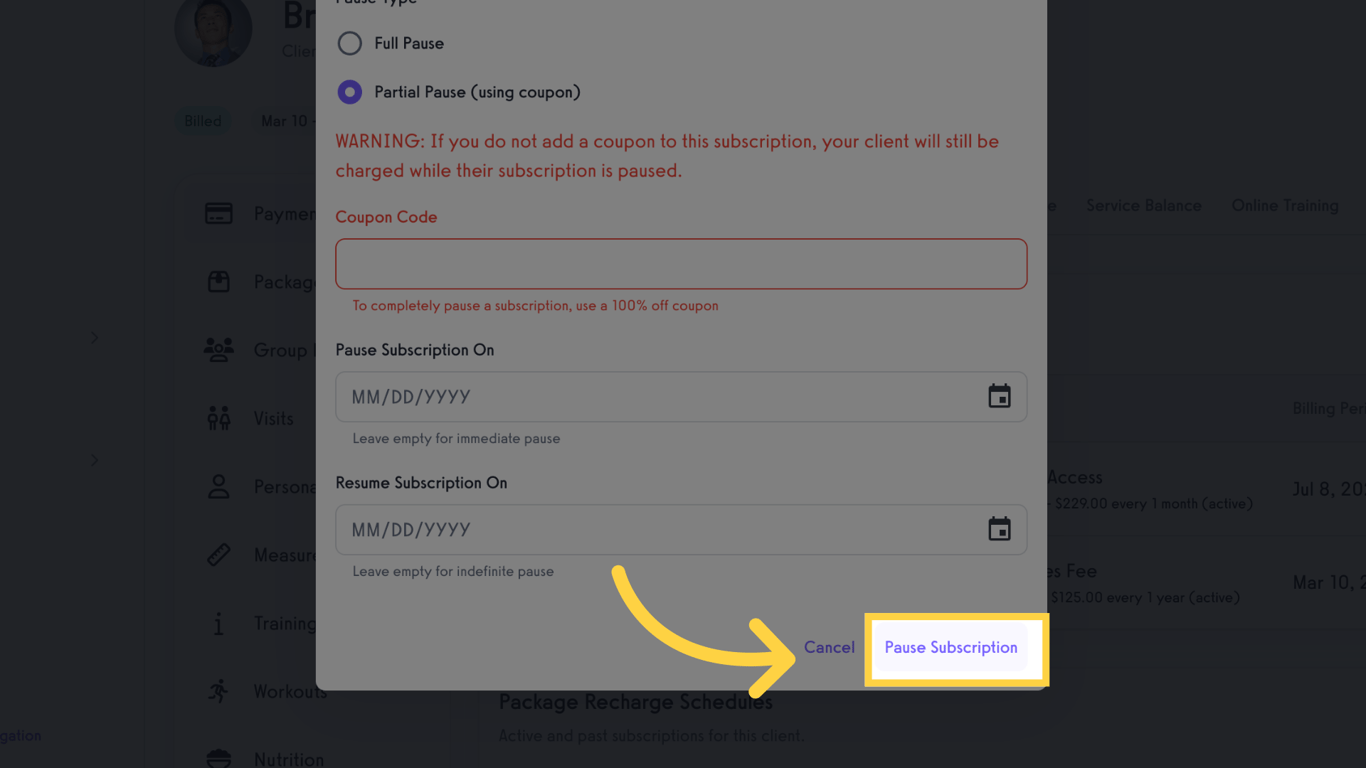Expand the upper sidebar chevron
The image size is (1366, 768).
click(x=93, y=338)
